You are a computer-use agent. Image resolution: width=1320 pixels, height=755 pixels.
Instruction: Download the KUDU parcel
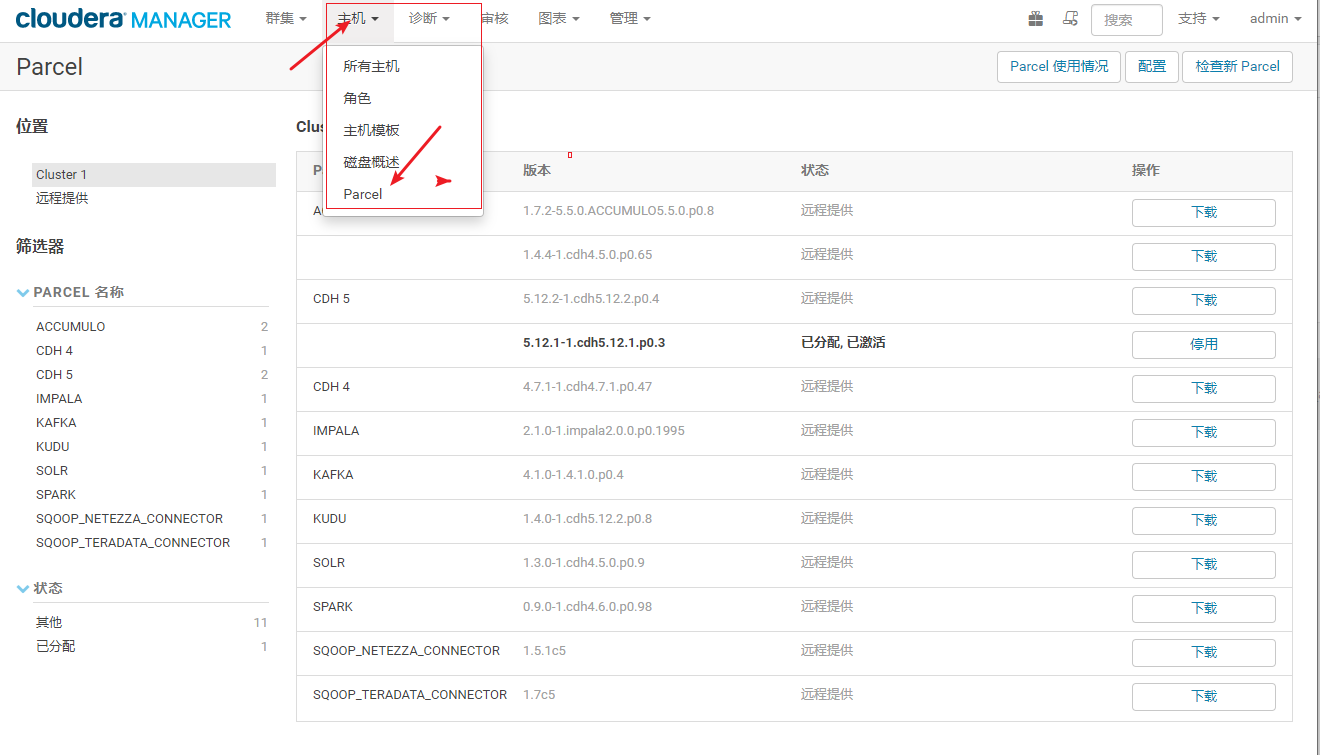[x=1204, y=521]
